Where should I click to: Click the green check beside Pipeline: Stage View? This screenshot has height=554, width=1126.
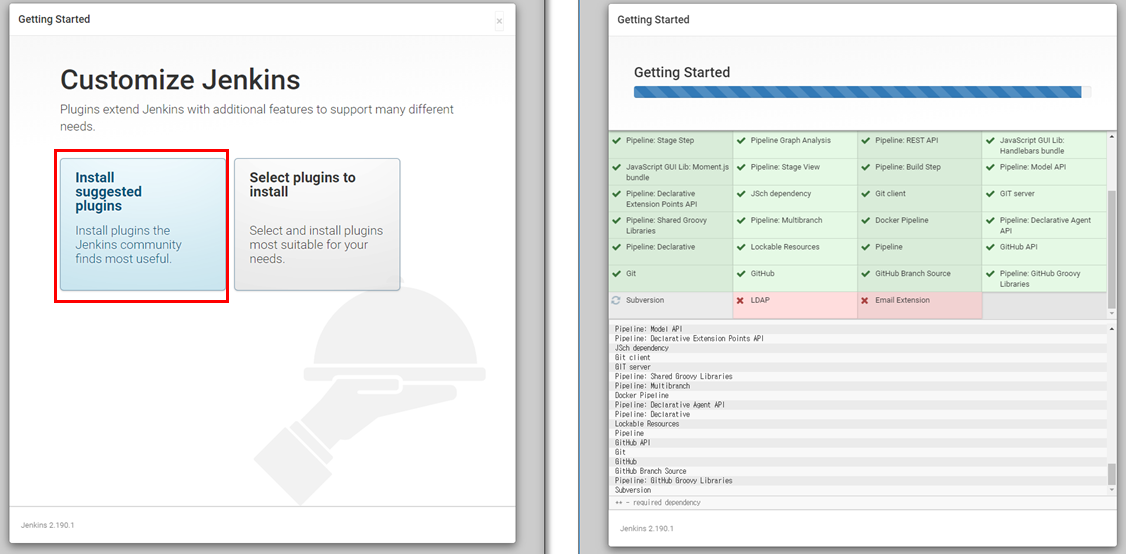(x=741, y=167)
